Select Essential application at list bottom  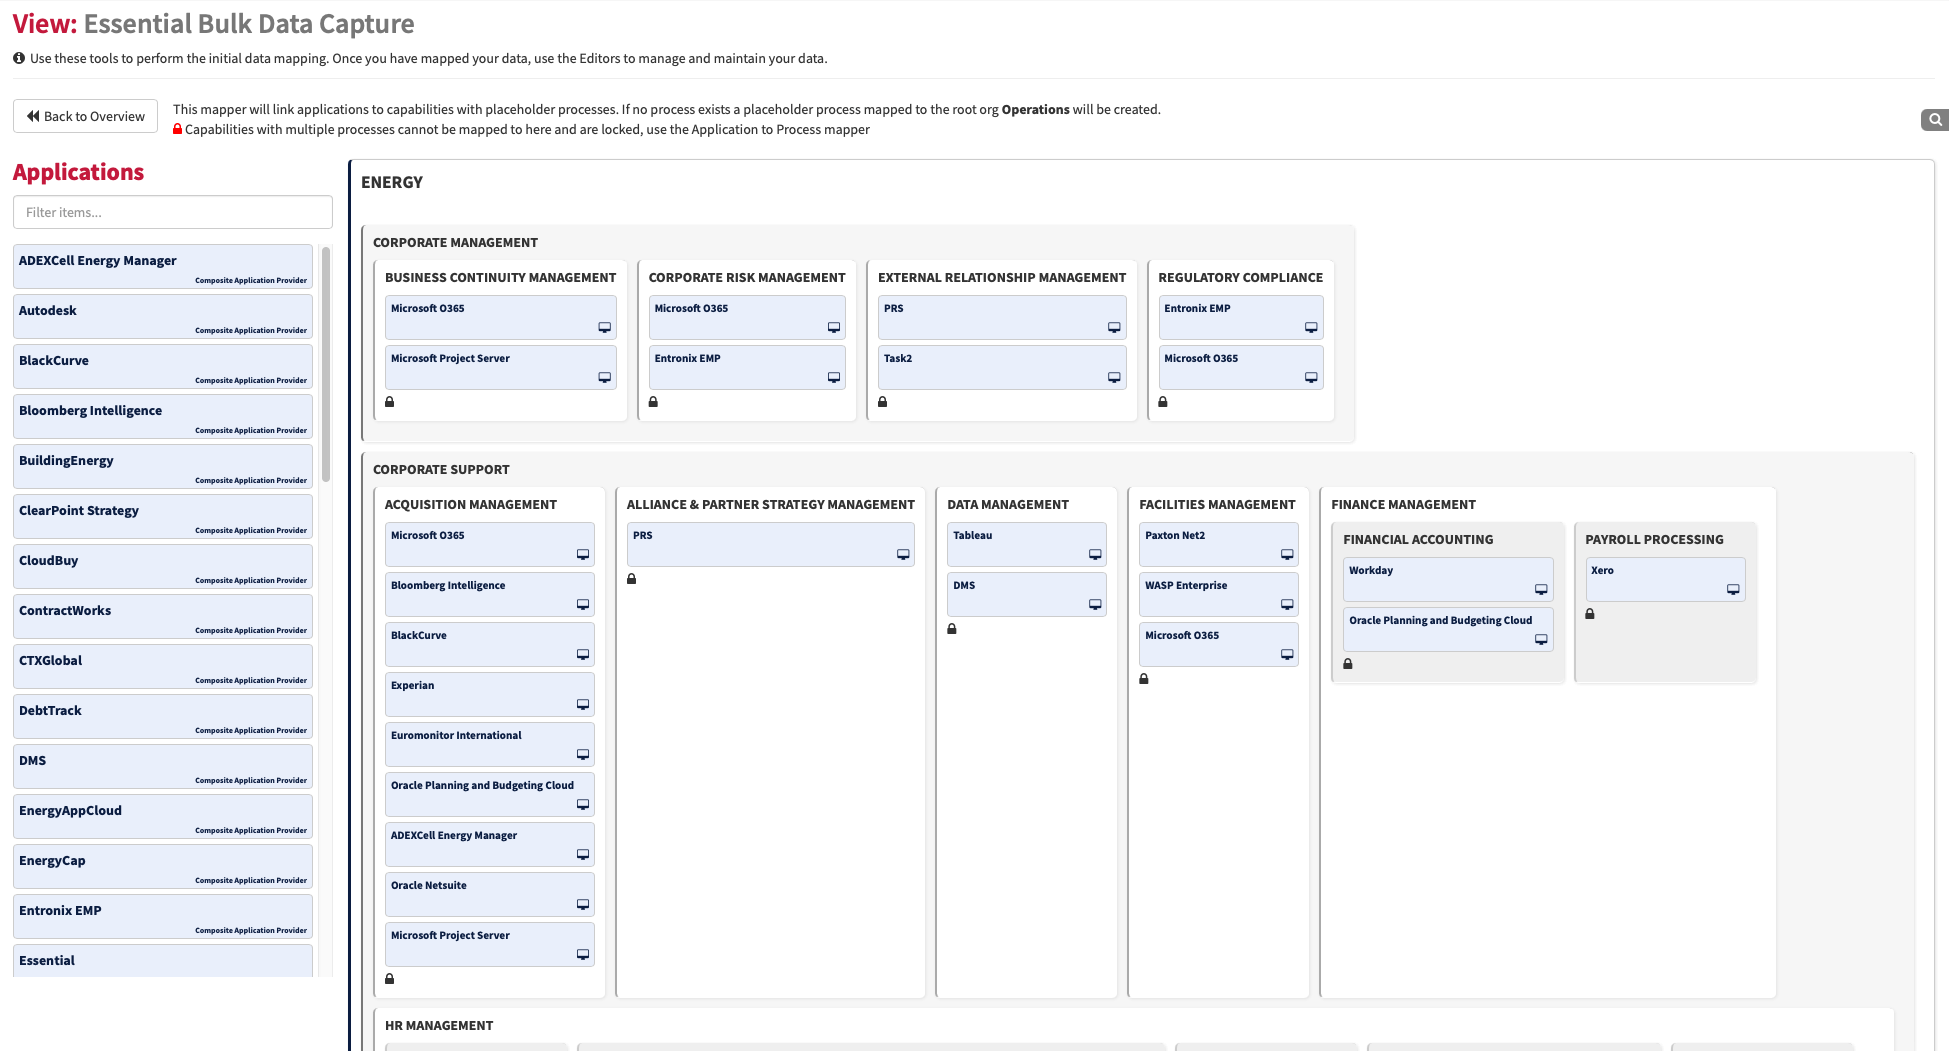tap(163, 961)
